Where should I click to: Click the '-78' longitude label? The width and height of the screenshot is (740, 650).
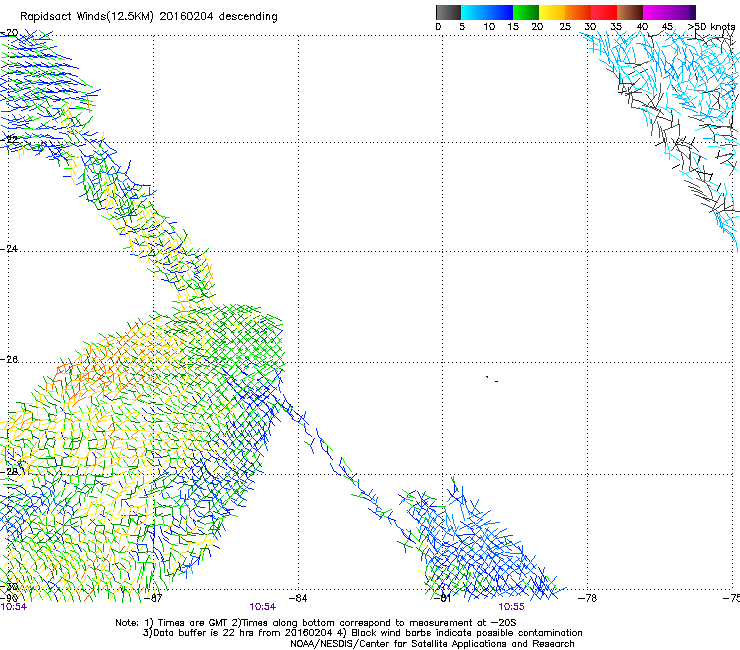click(588, 598)
